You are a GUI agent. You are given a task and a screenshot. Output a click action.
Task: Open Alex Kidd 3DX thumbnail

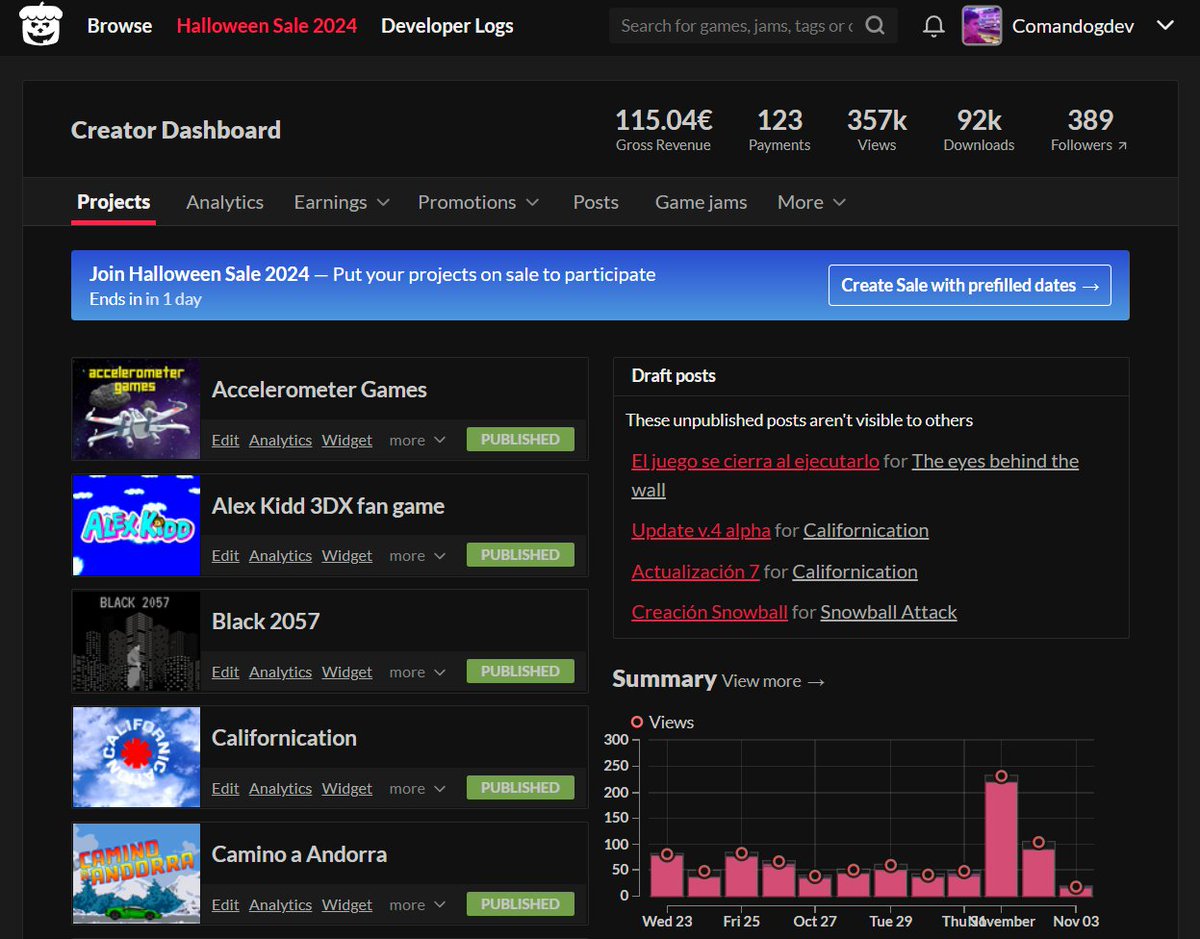(137, 525)
